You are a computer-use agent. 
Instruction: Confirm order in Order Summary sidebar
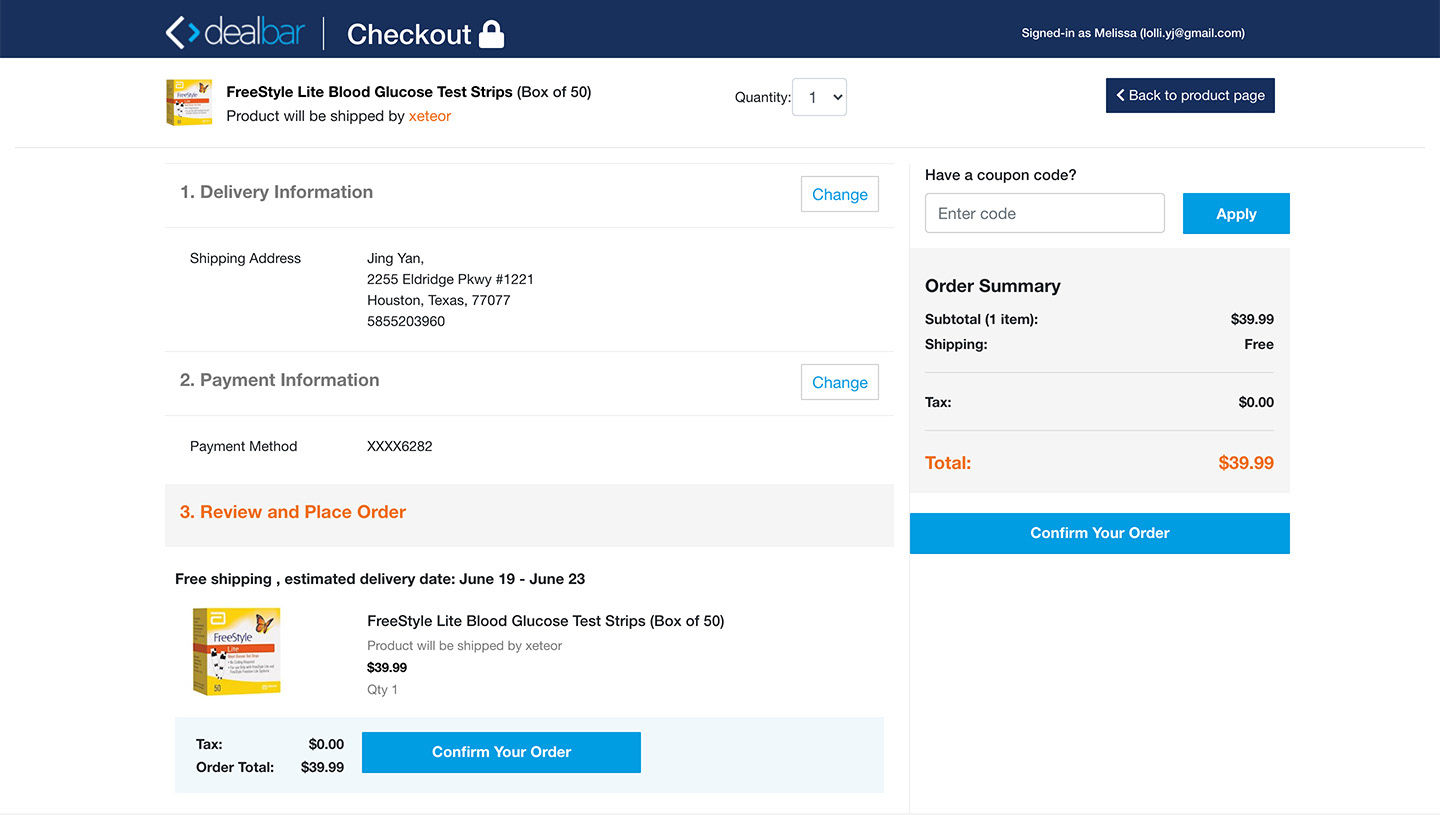[1099, 533]
